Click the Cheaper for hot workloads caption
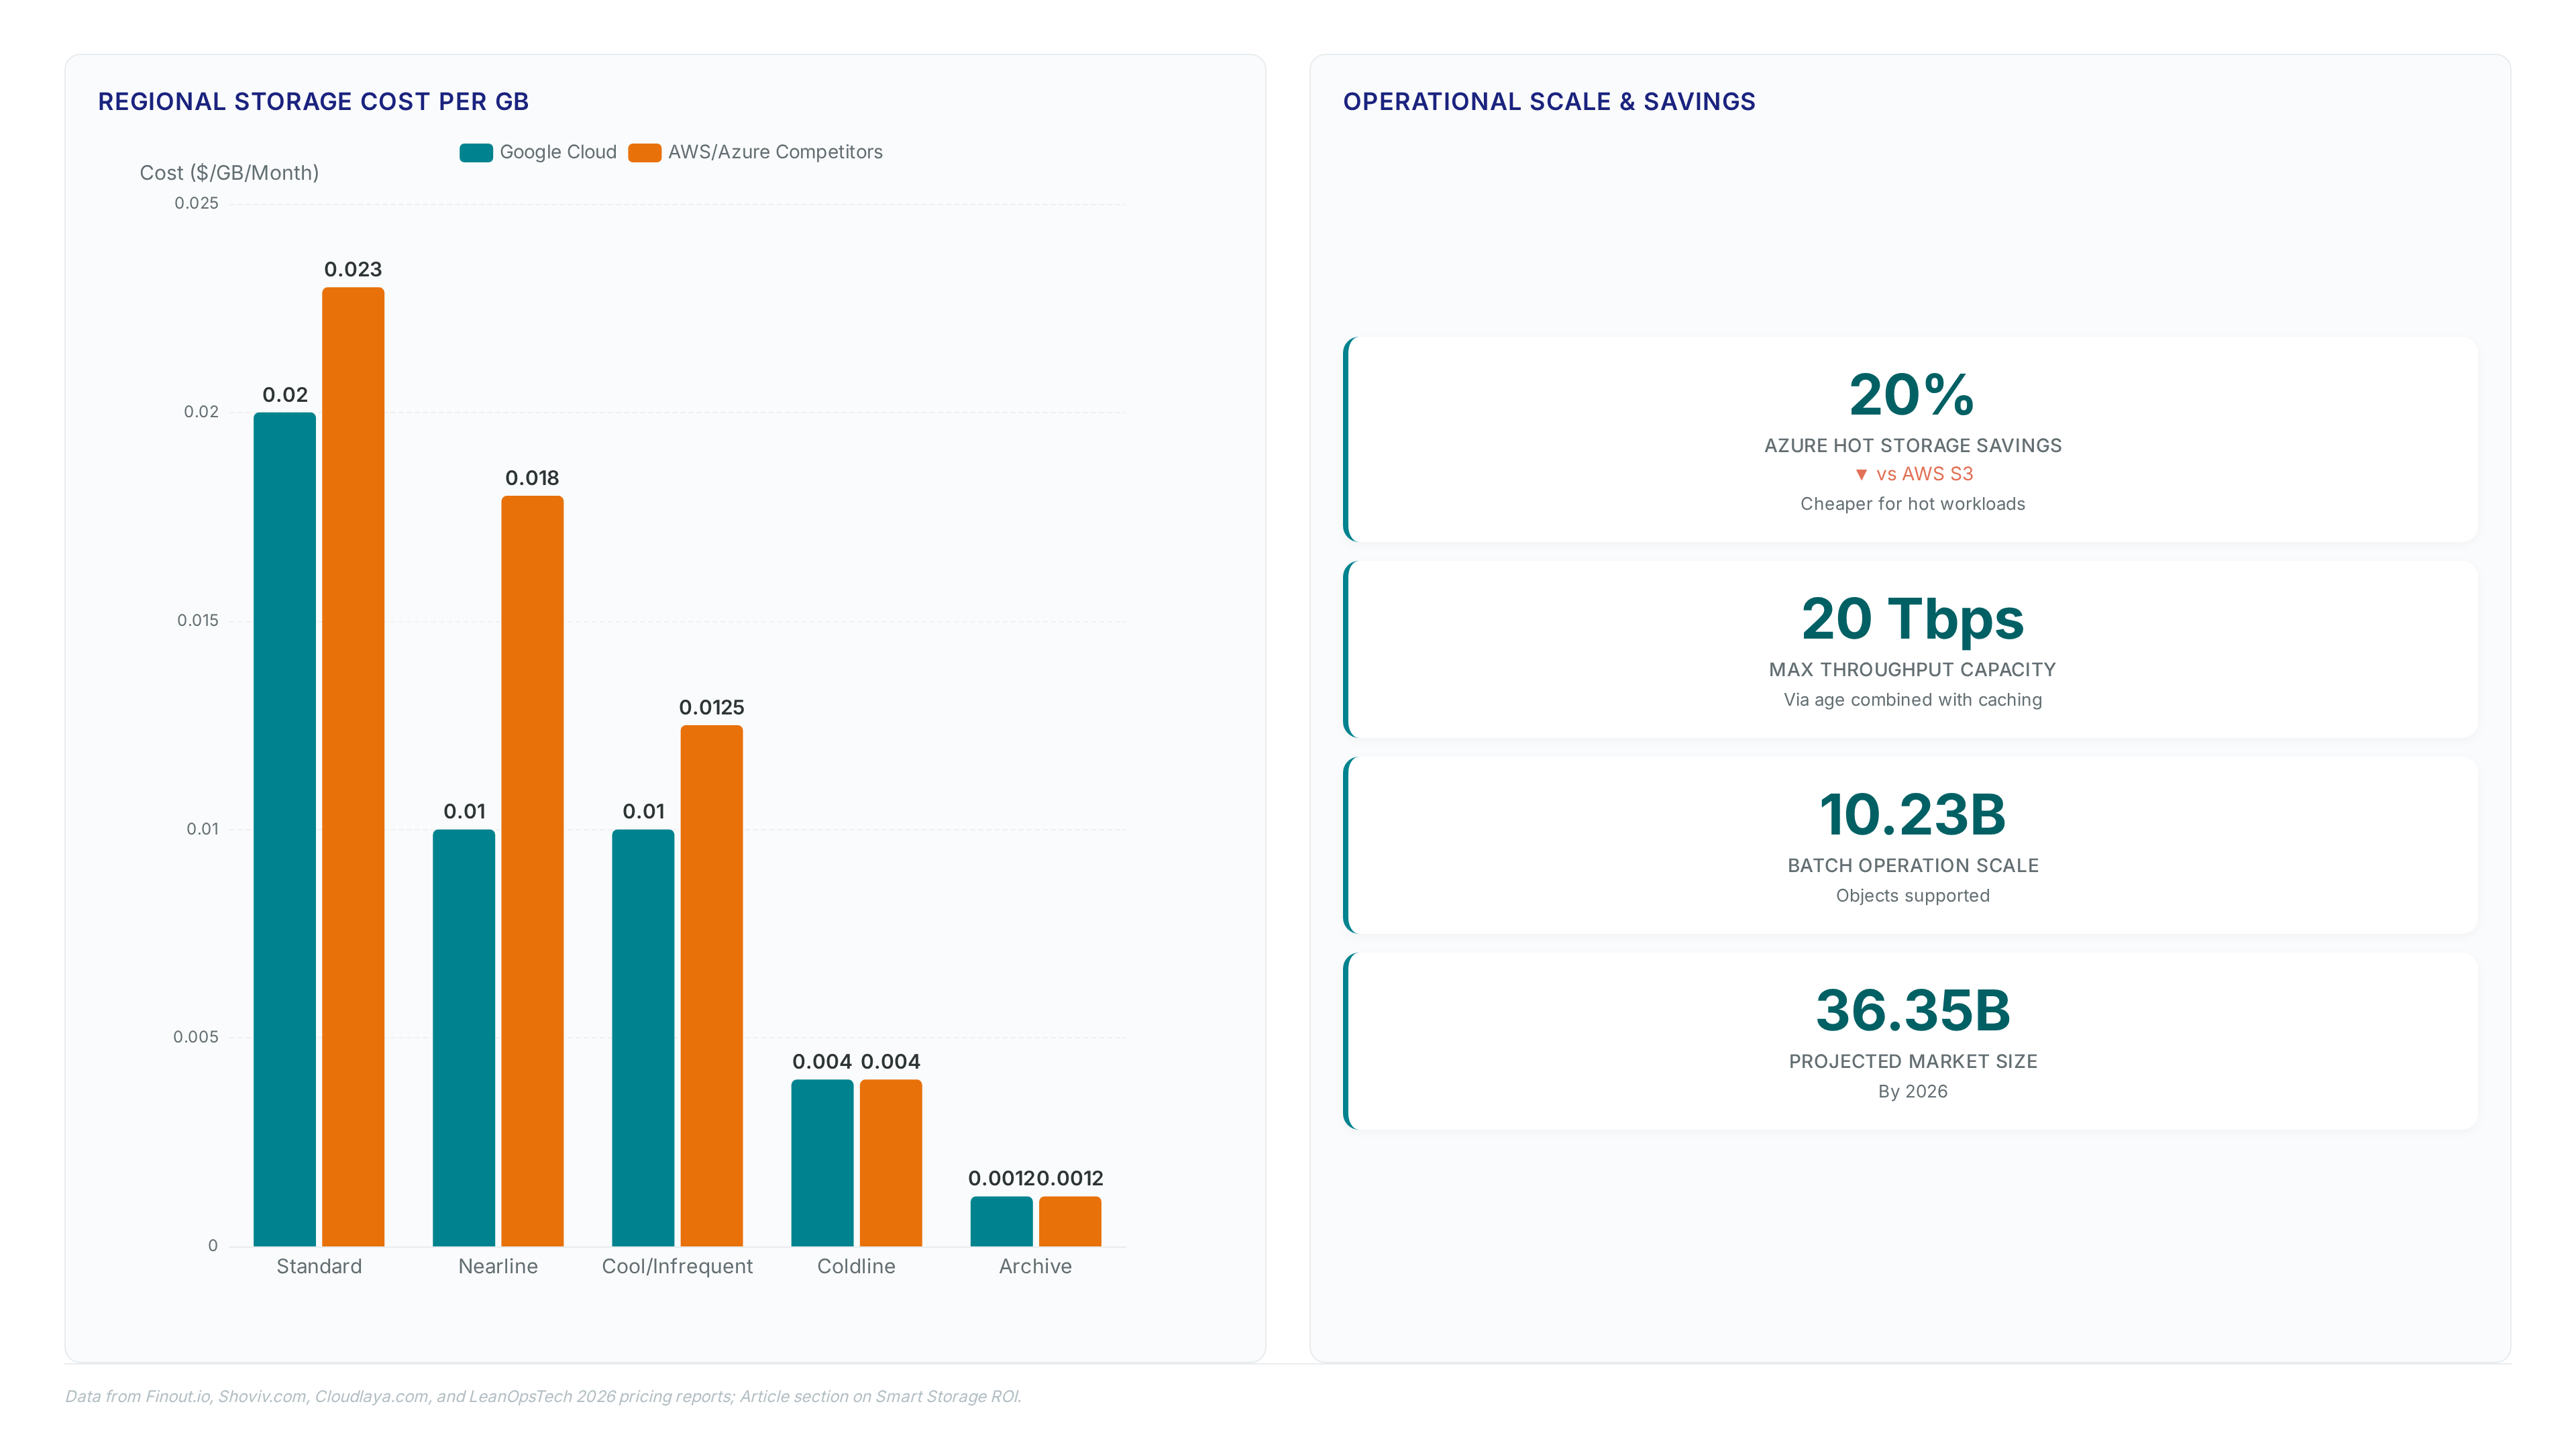 tap(1912, 504)
